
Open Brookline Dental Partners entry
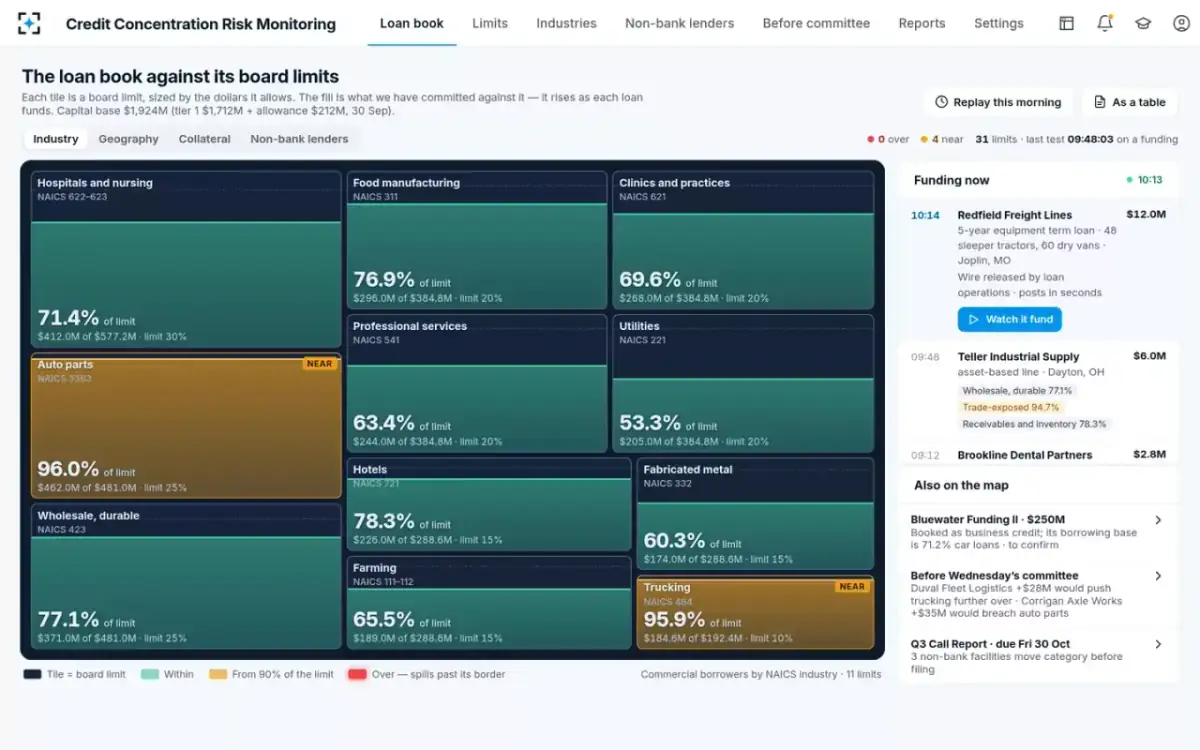click(x=1038, y=455)
